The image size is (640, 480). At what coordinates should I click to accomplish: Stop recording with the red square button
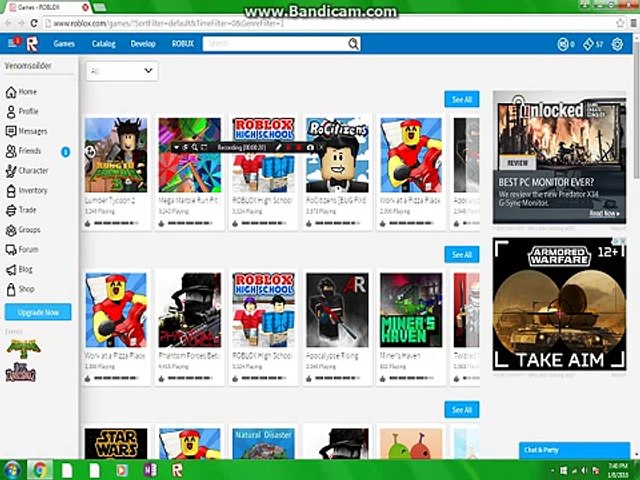click(299, 147)
